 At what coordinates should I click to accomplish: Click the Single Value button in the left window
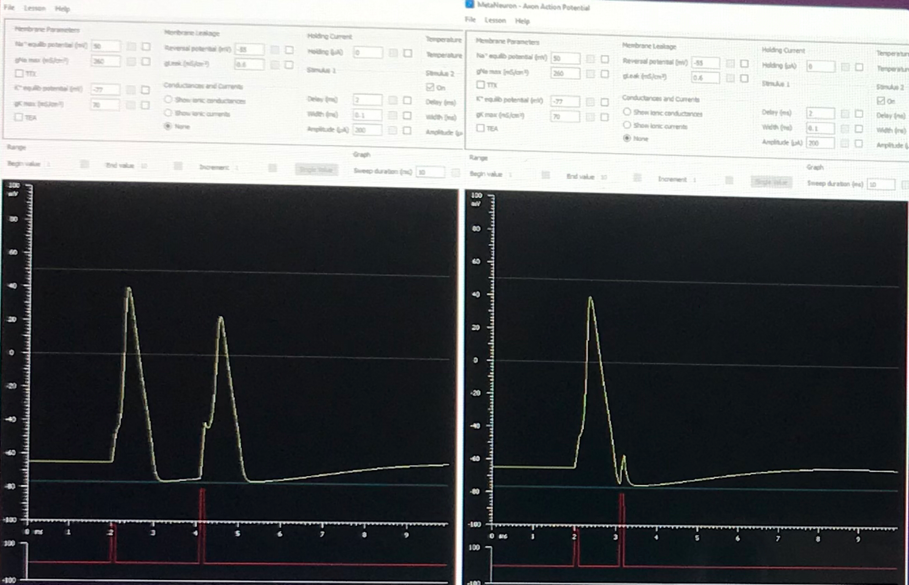pos(316,169)
